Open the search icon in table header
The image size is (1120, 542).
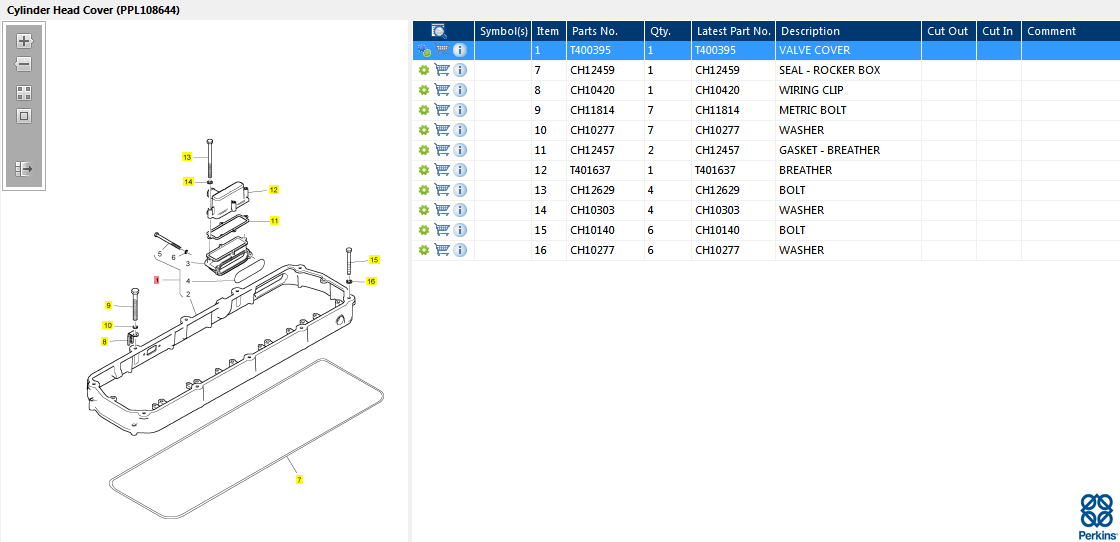tap(438, 31)
